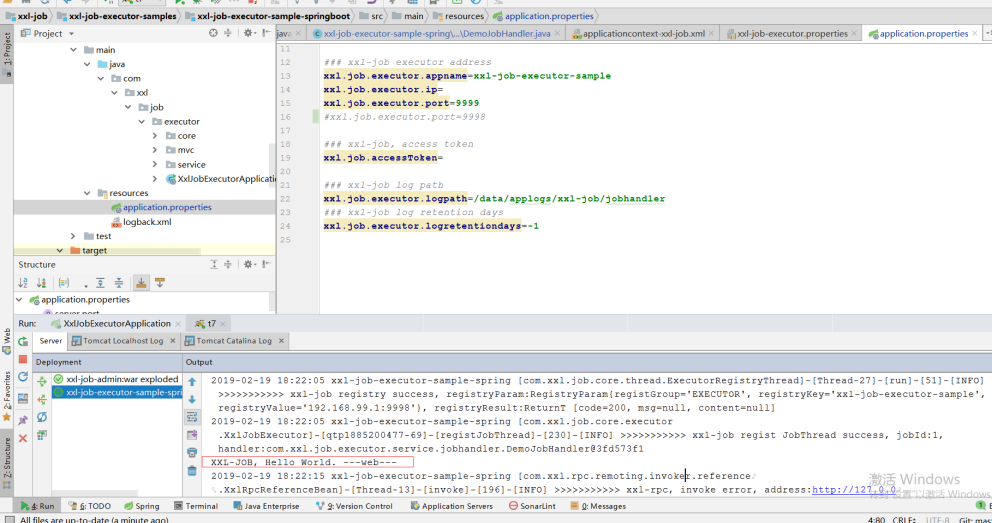Sort Structure view alphabetically
Screen dimensions: 992x523
tap(23, 283)
